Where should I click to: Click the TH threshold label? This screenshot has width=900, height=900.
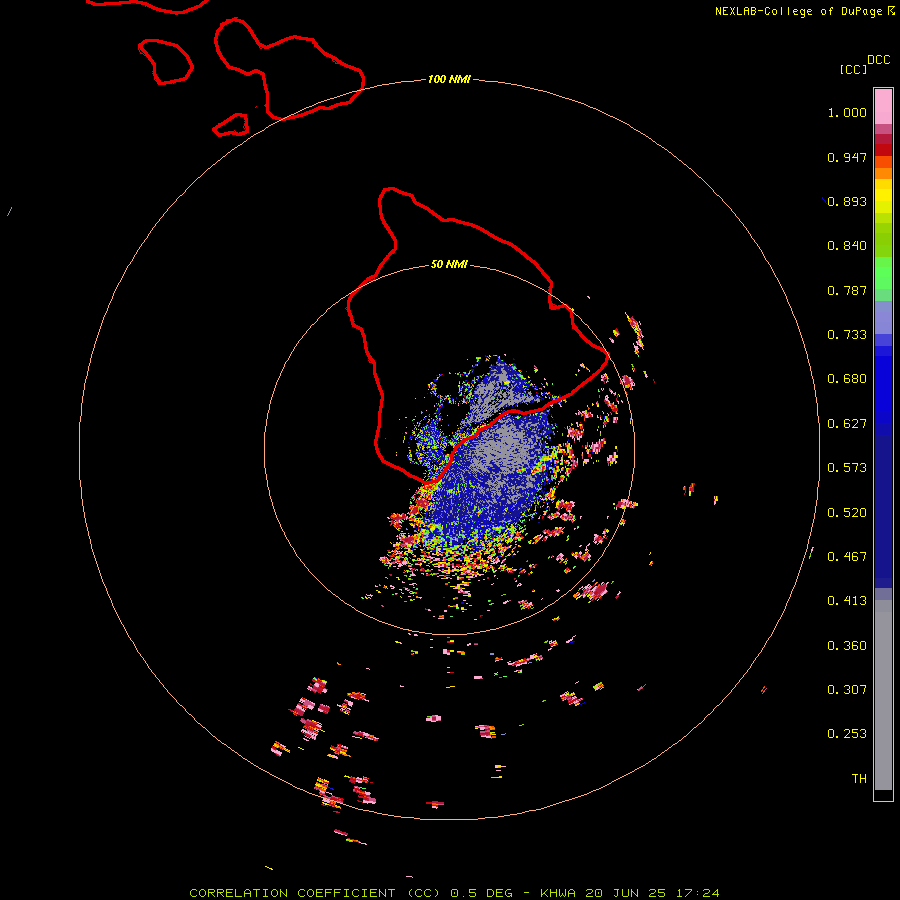tap(859, 779)
